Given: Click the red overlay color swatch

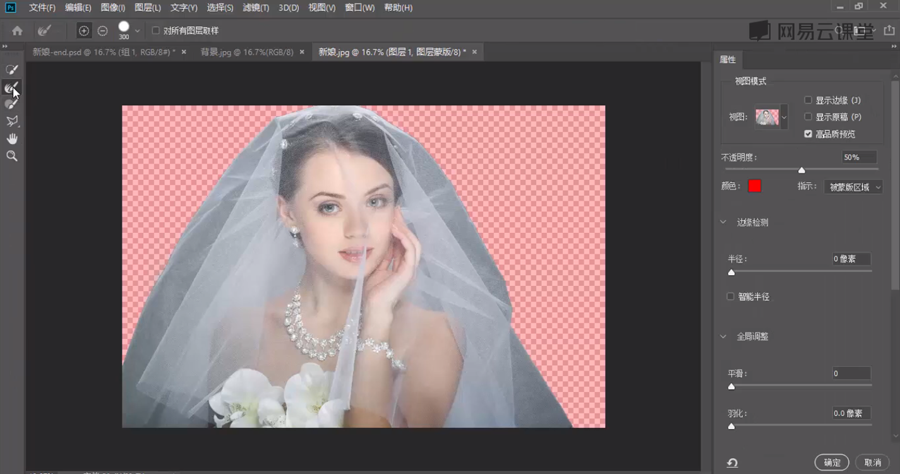Looking at the screenshot, I should point(755,186).
